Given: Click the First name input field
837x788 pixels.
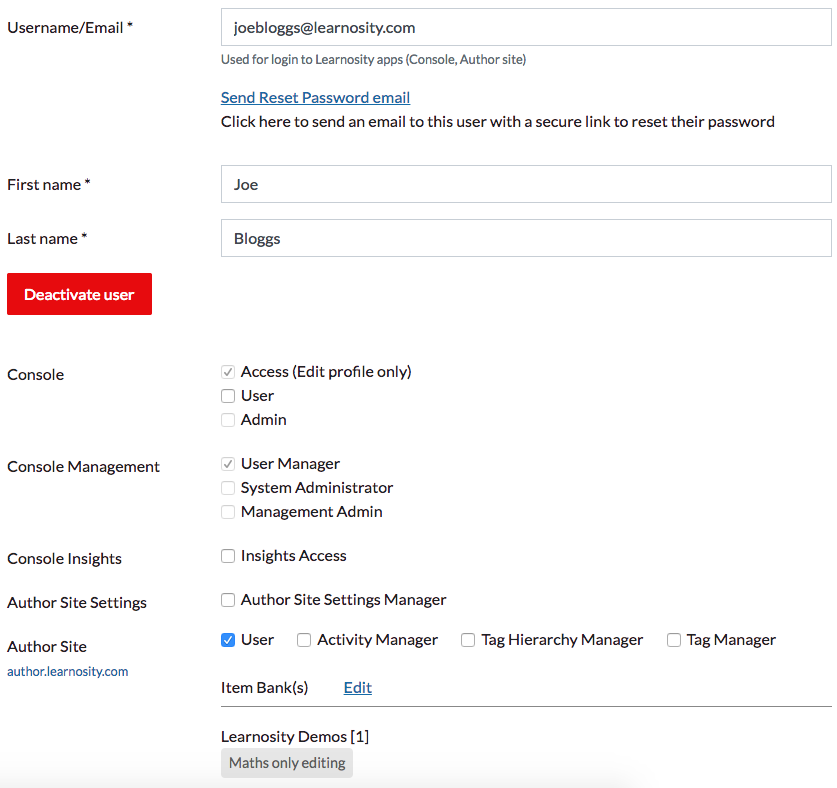Looking at the screenshot, I should pos(526,184).
